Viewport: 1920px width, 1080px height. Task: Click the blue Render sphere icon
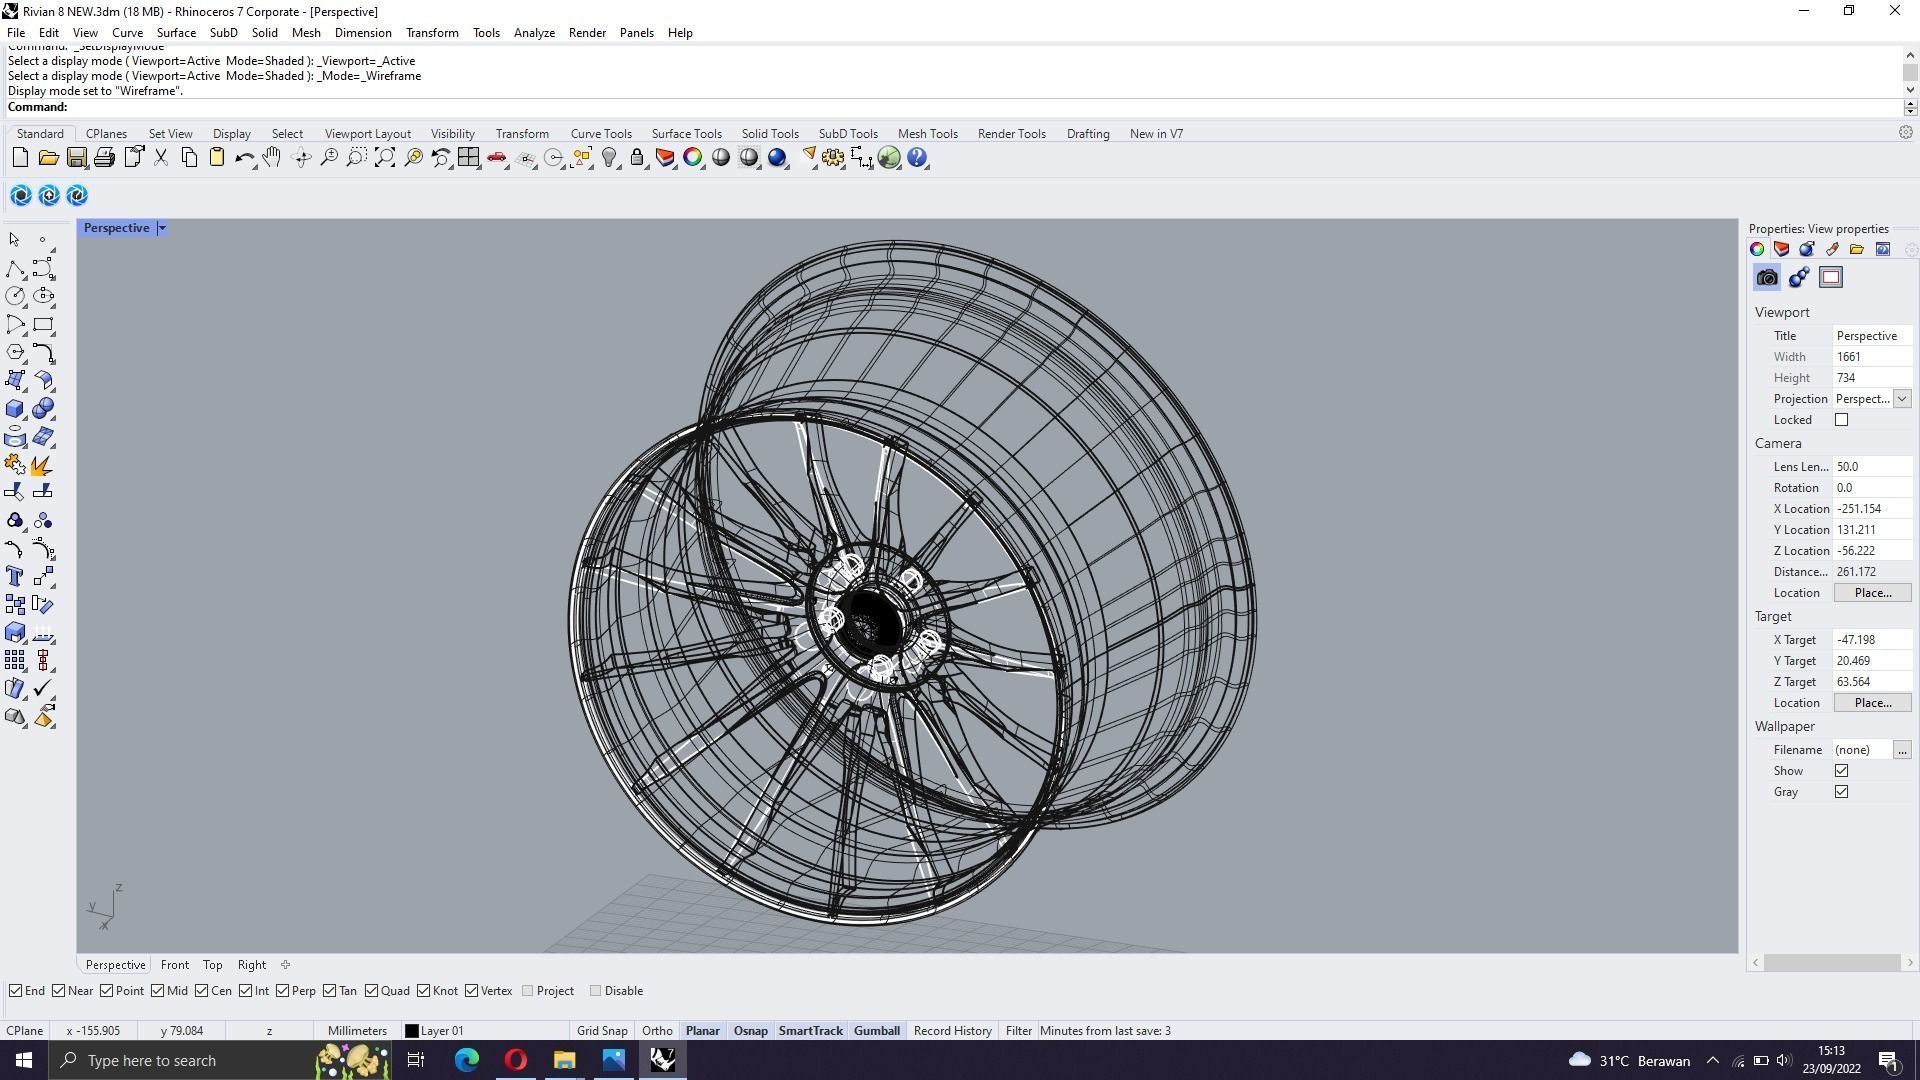[x=777, y=158]
